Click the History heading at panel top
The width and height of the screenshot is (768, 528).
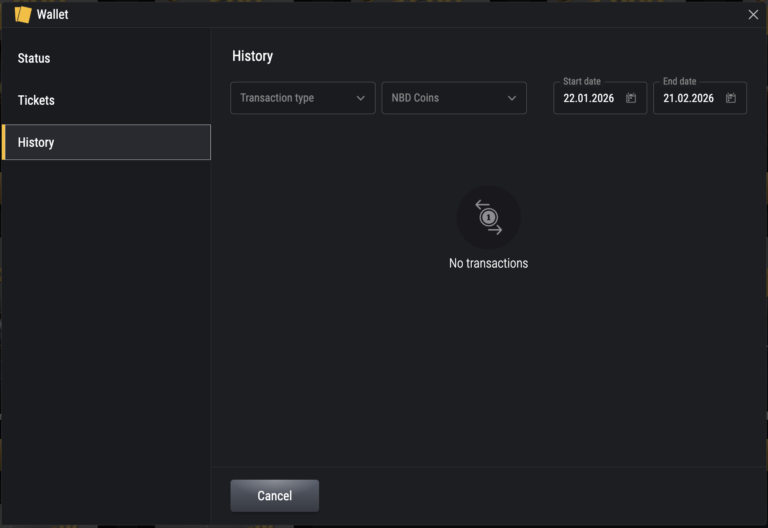click(x=252, y=56)
